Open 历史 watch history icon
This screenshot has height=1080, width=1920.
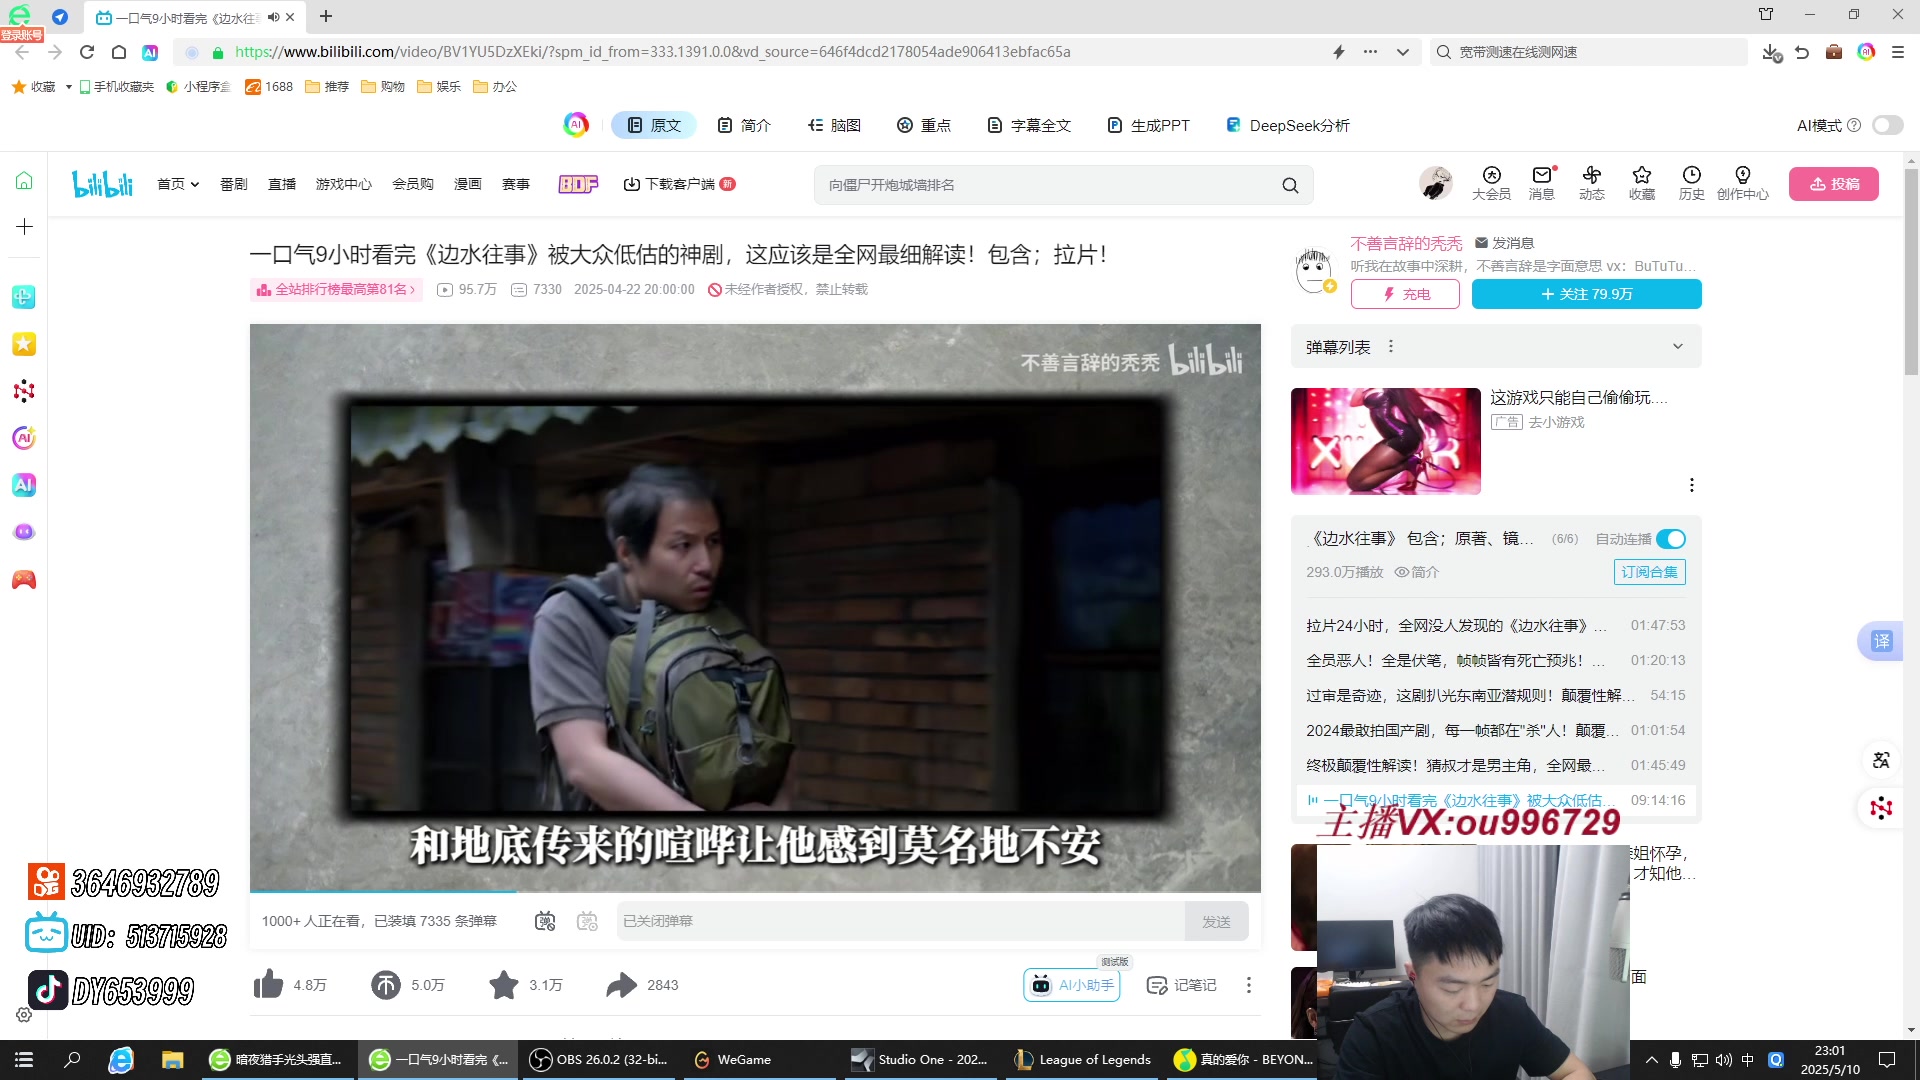(x=1692, y=183)
